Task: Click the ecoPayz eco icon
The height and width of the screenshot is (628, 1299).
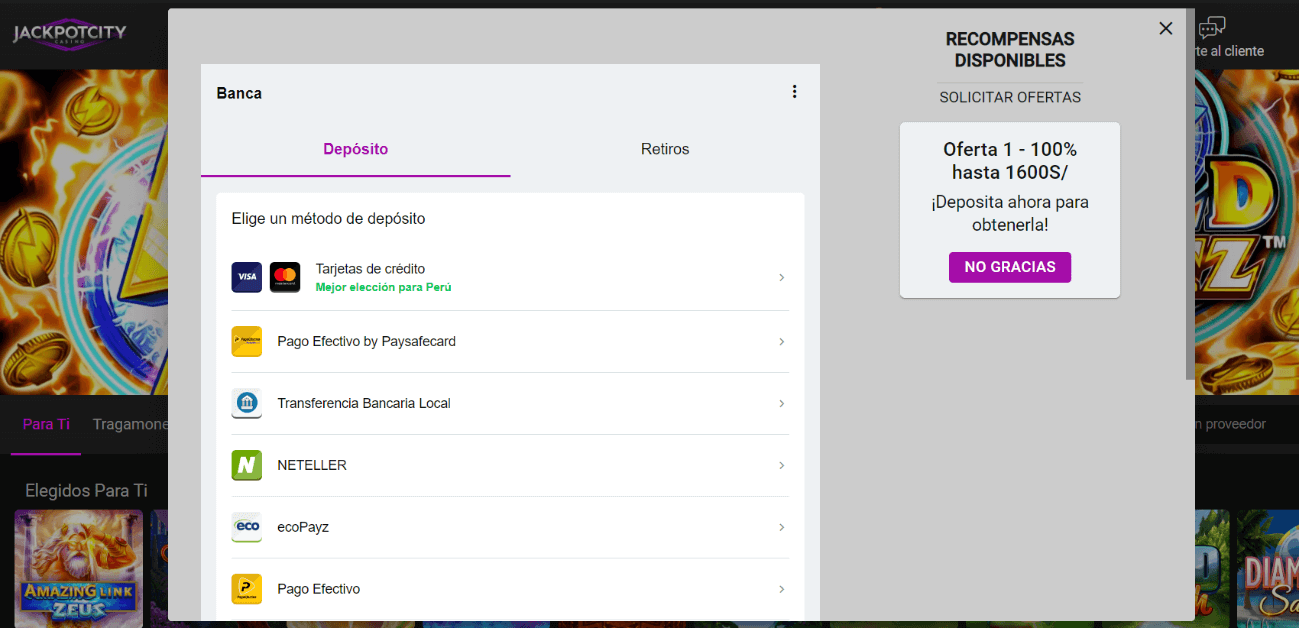Action: (246, 527)
